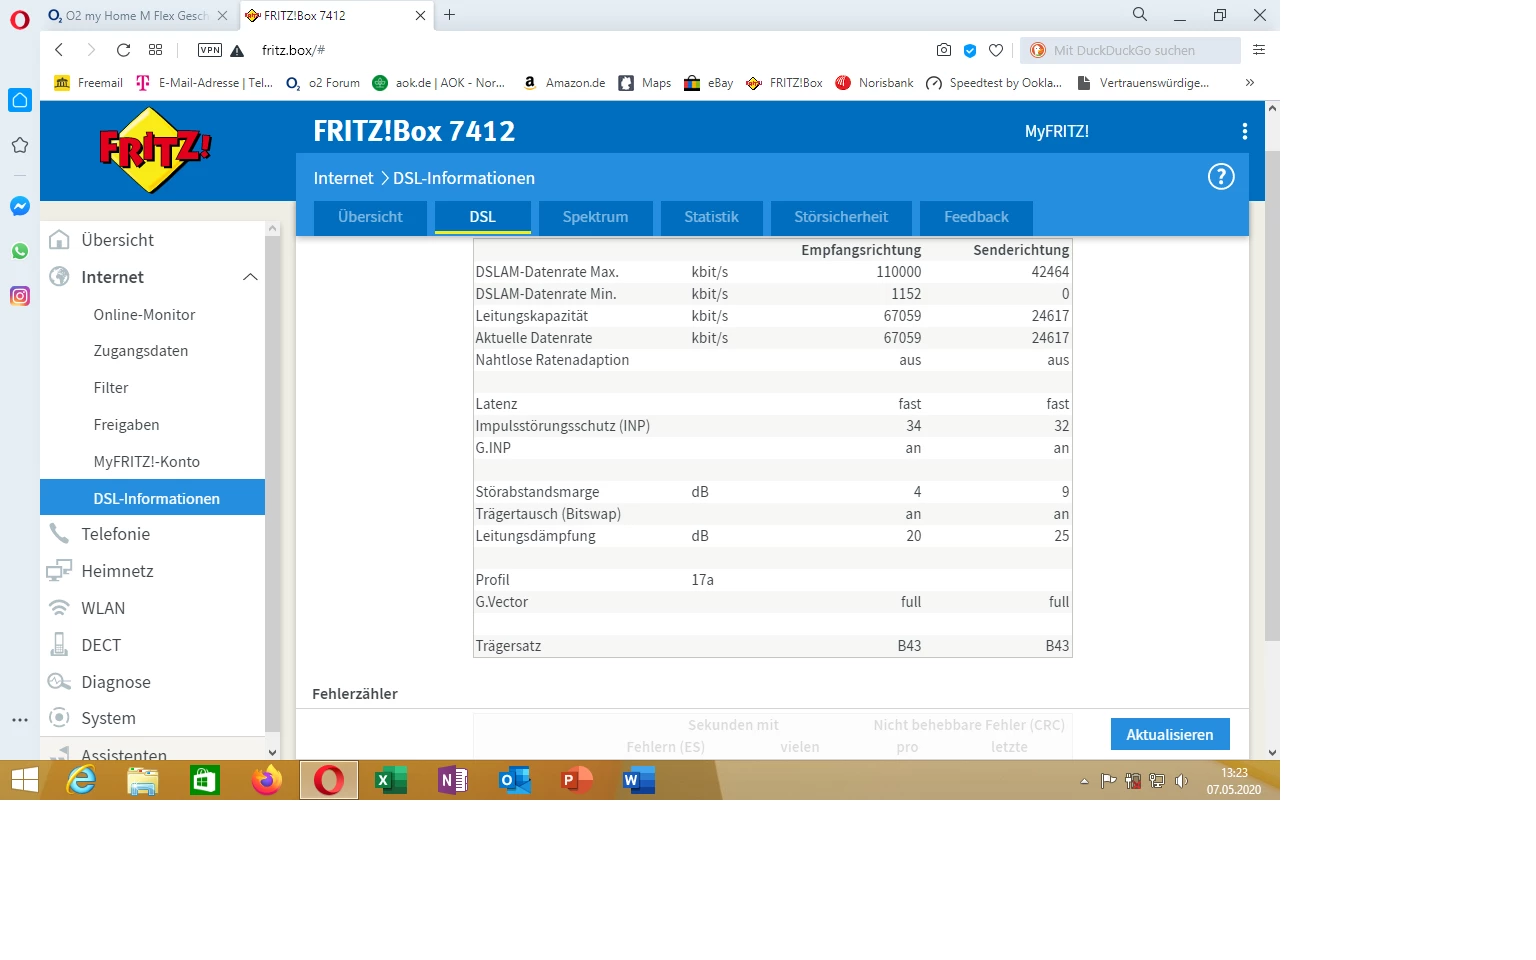
Task: Open the FRITZ!Box help question mark
Action: point(1221,177)
